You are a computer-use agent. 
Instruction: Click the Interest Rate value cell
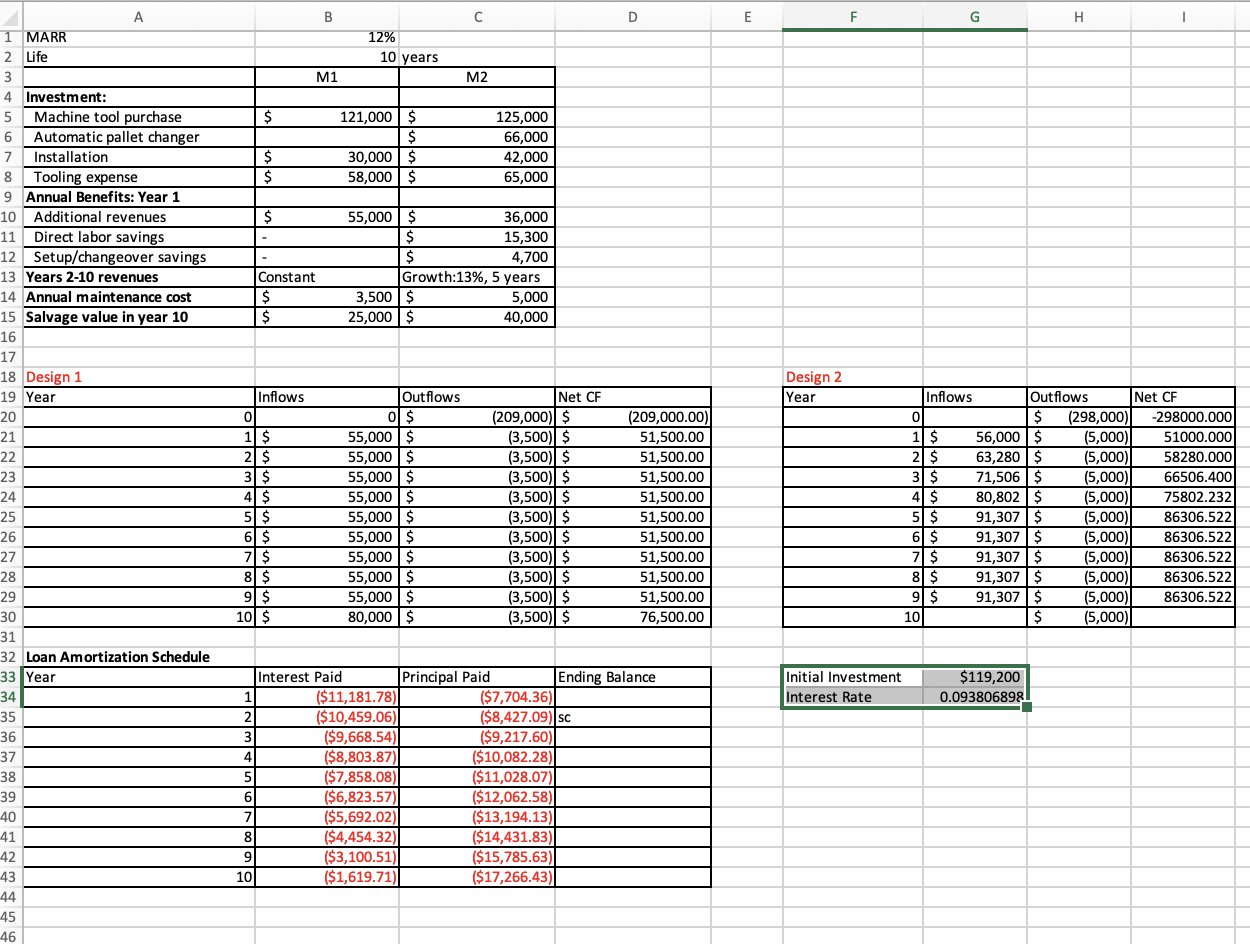975,697
